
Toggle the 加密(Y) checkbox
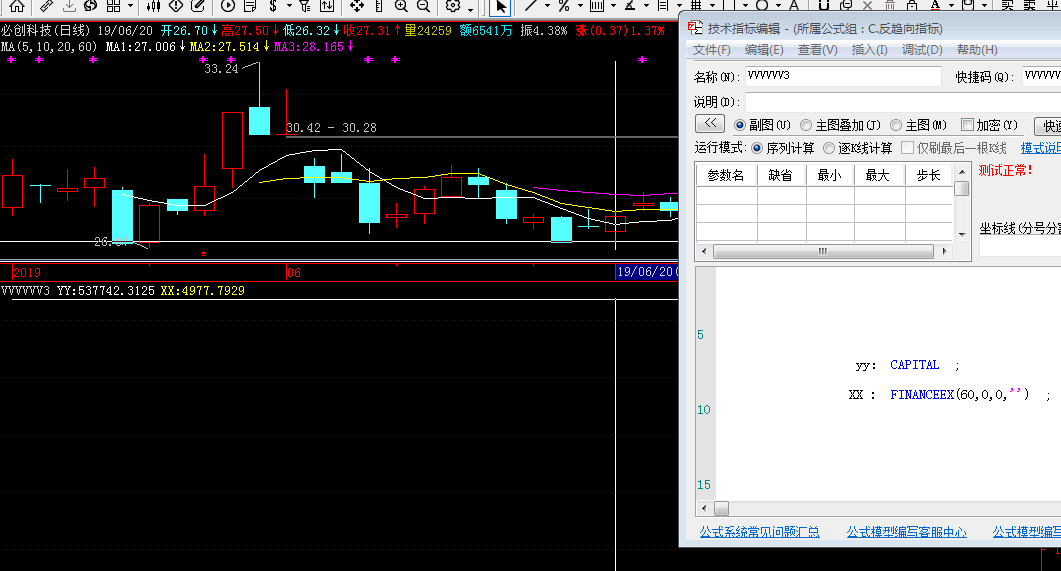click(968, 124)
